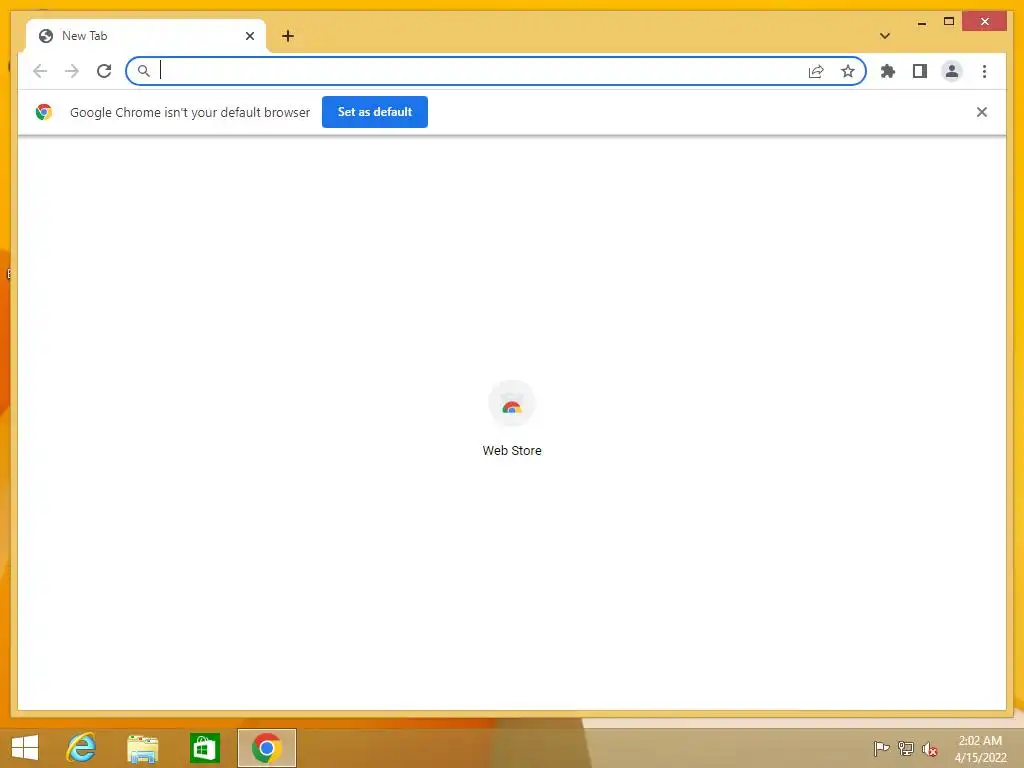Image resolution: width=1024 pixels, height=768 pixels.
Task: Expand the tab search chevron
Action: point(885,36)
